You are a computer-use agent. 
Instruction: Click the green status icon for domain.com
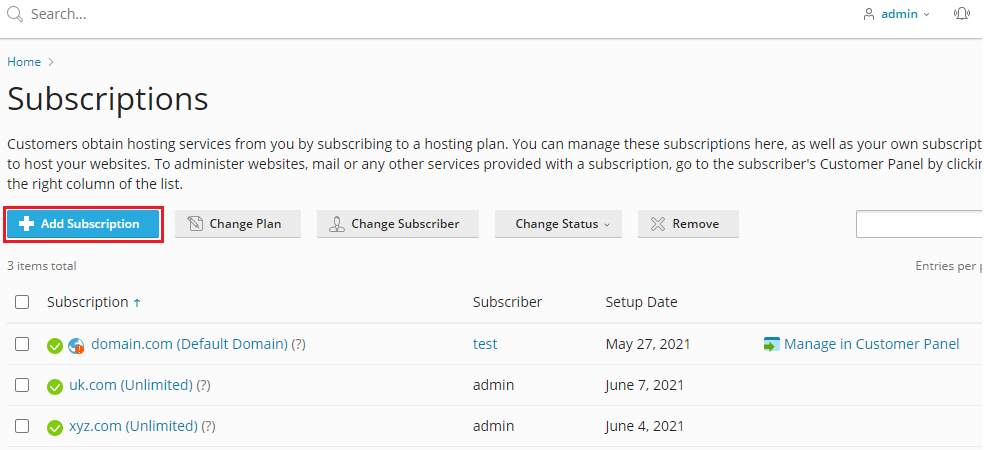[56, 346]
